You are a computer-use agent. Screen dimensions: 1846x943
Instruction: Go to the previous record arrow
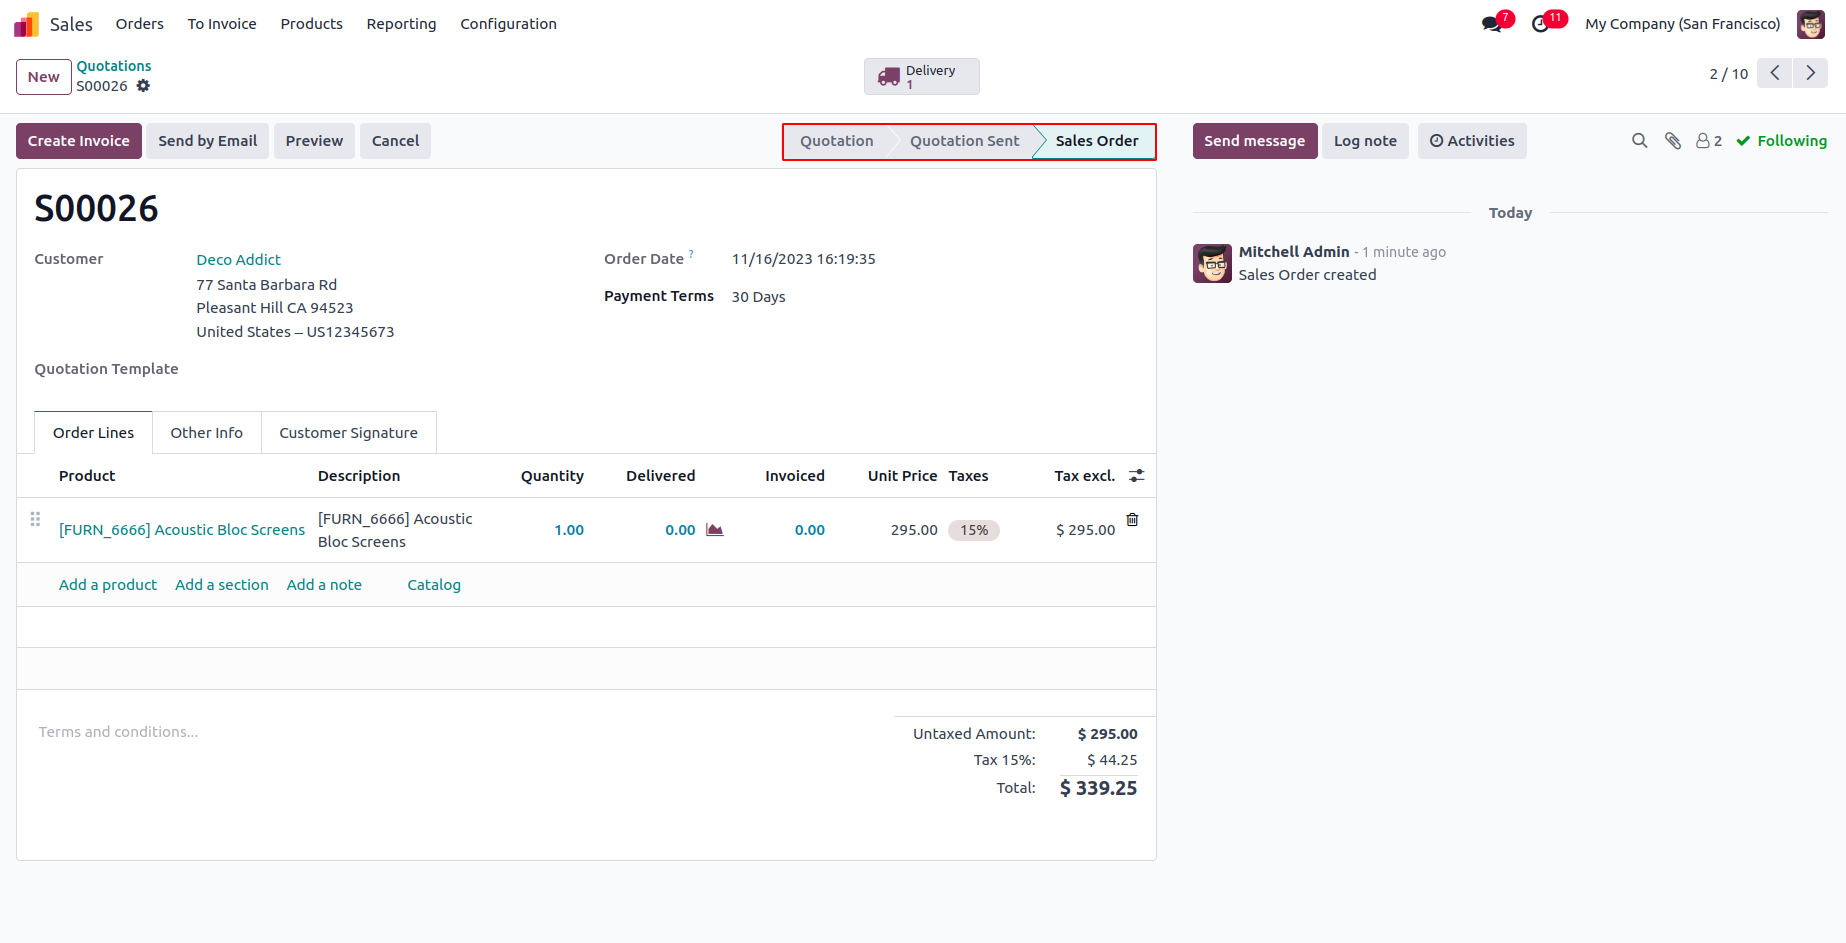[1775, 73]
